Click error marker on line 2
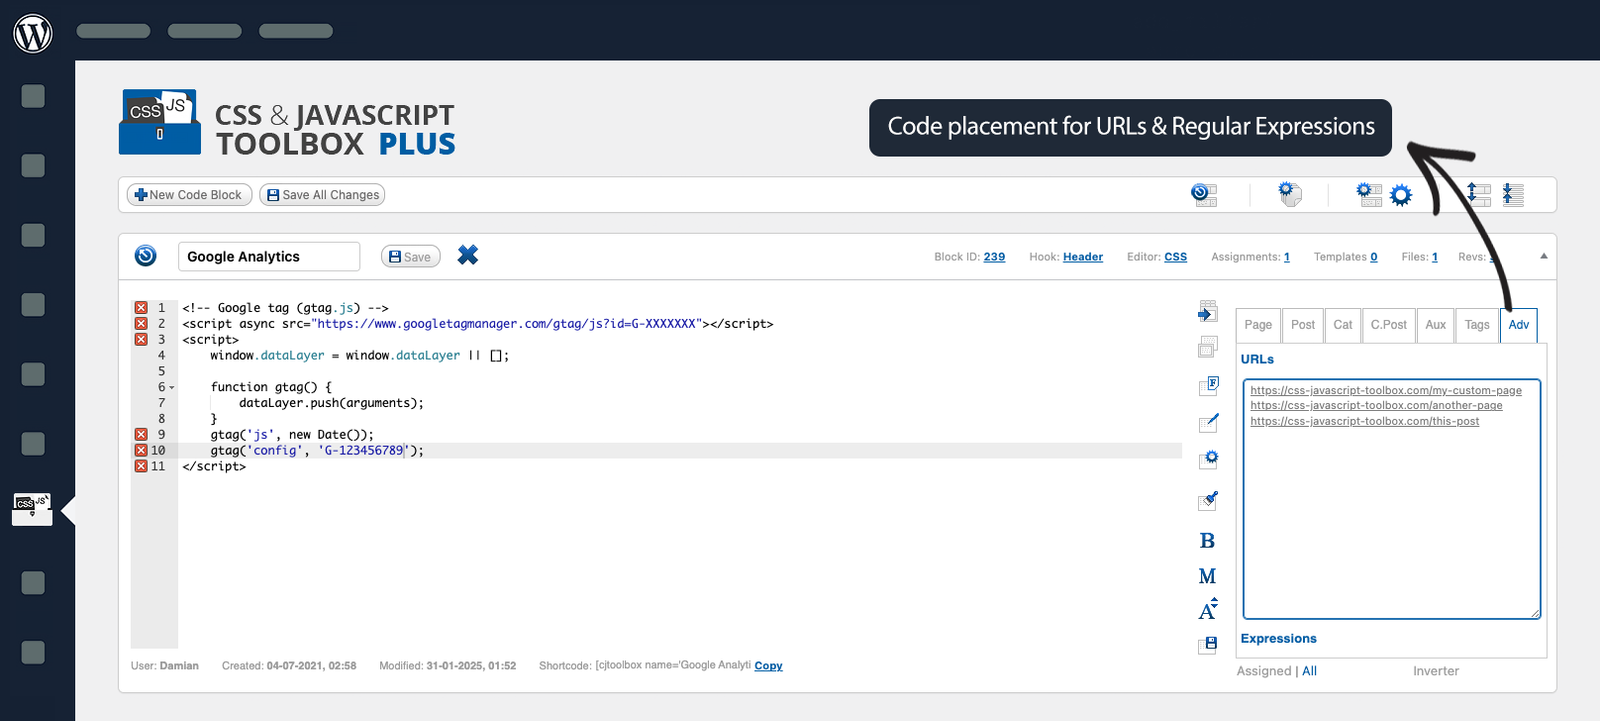This screenshot has height=721, width=1600. pyautogui.click(x=141, y=324)
